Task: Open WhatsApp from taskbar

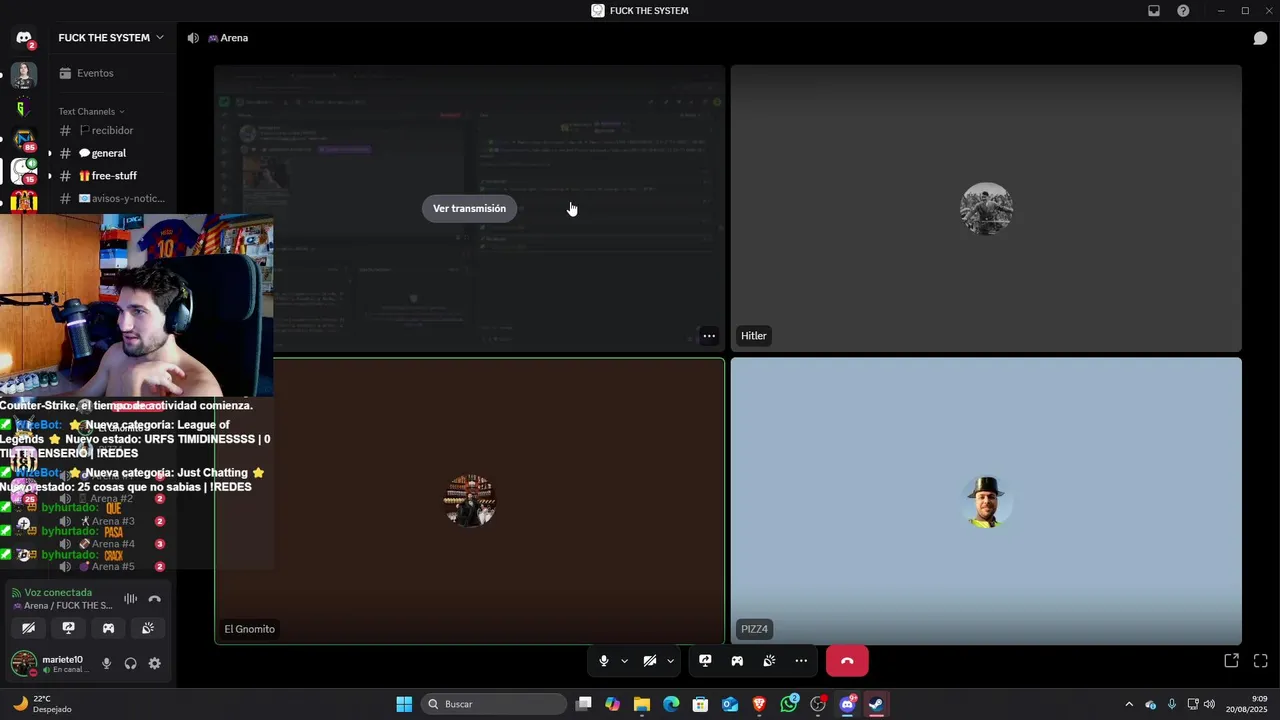Action: pos(789,704)
